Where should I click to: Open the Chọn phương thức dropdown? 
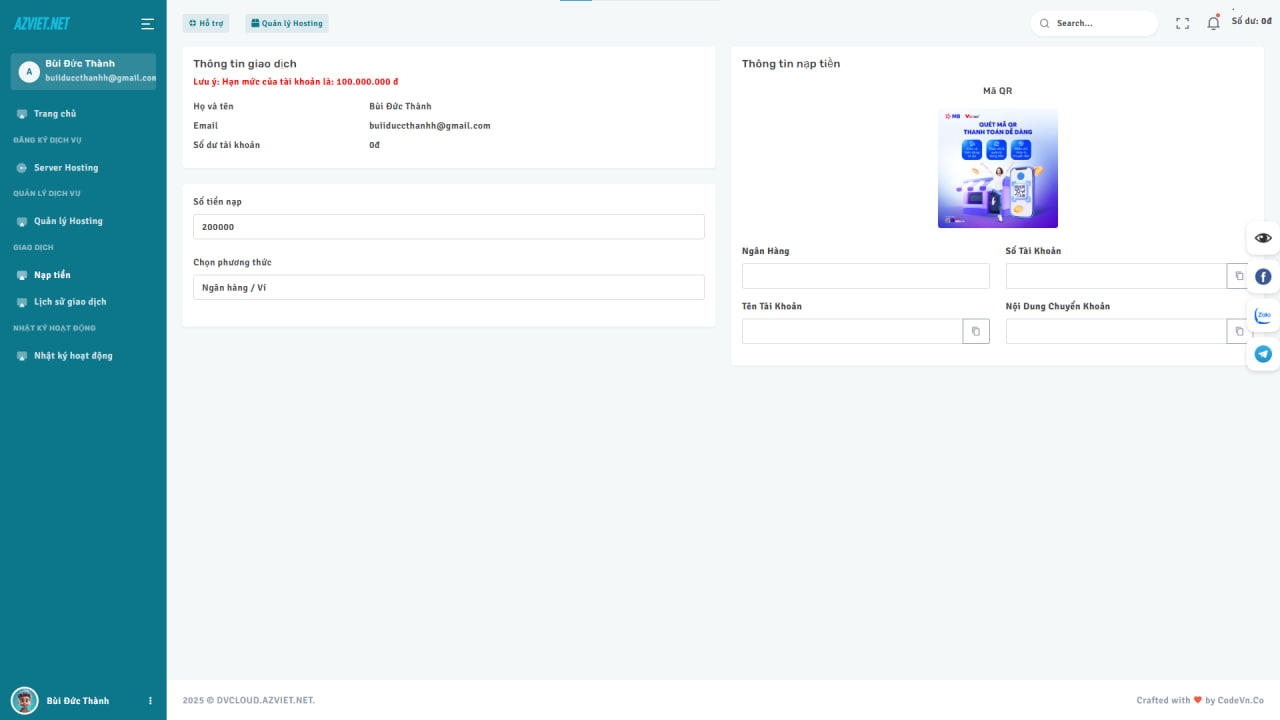(x=448, y=288)
